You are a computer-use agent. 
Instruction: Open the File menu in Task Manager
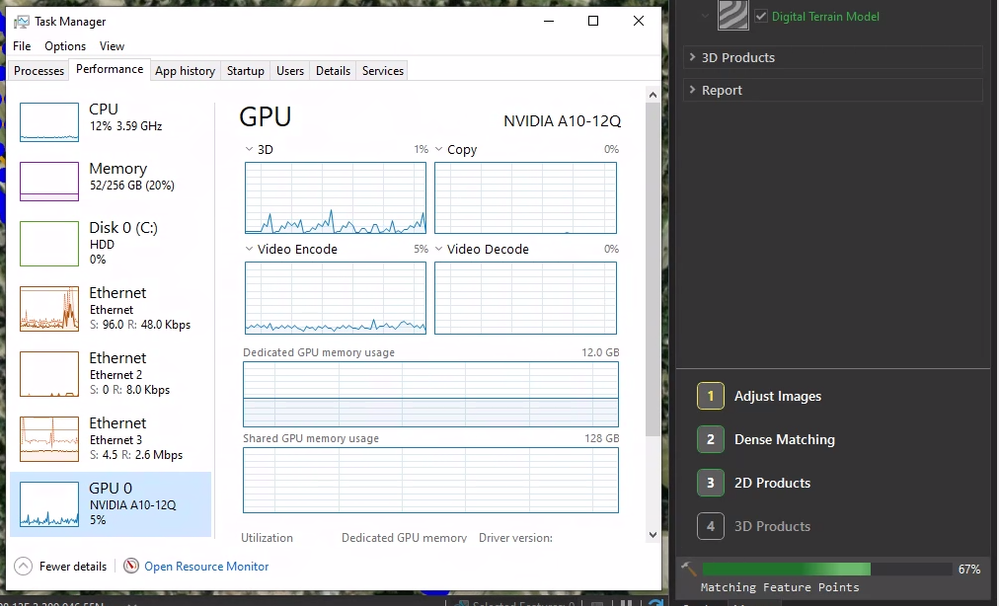click(22, 46)
